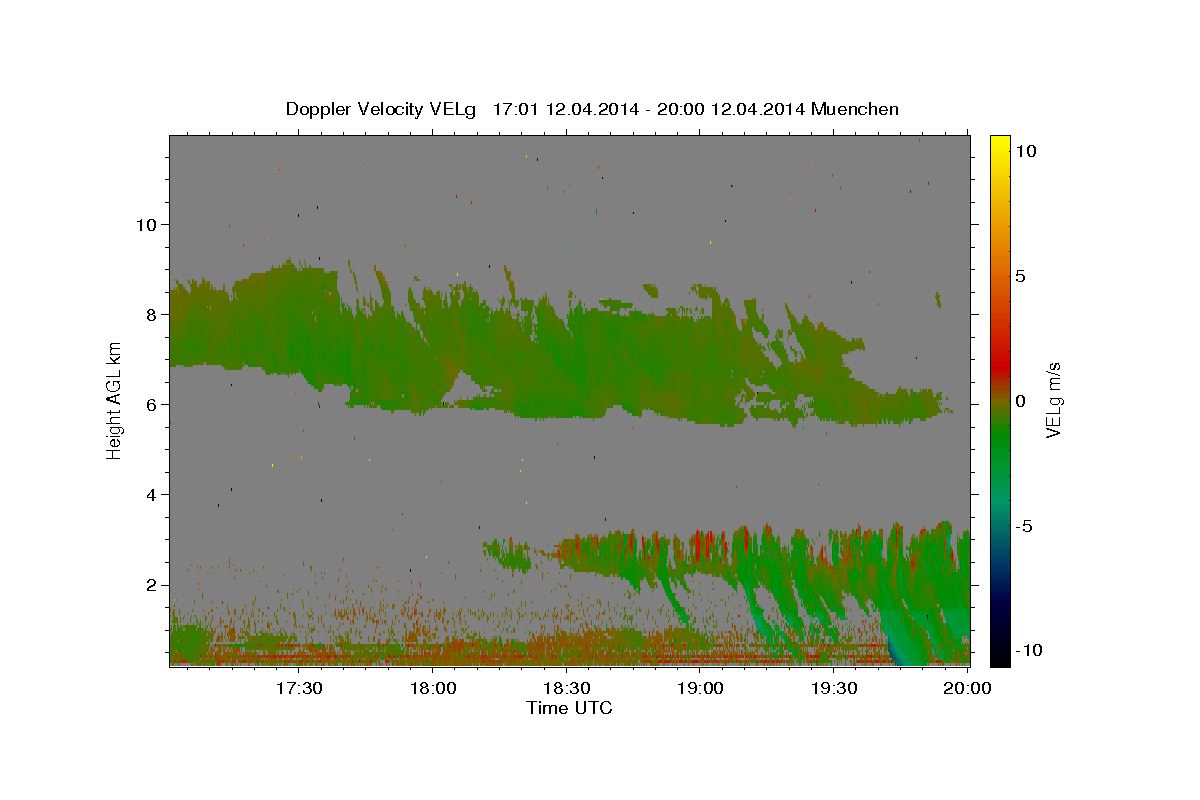Click the height tick label 4
The height and width of the screenshot is (800, 1200).
[151, 494]
